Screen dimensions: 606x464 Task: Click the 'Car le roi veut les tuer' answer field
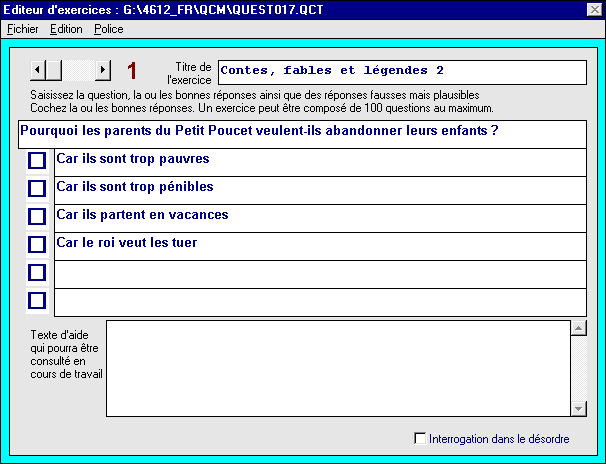(x=320, y=244)
